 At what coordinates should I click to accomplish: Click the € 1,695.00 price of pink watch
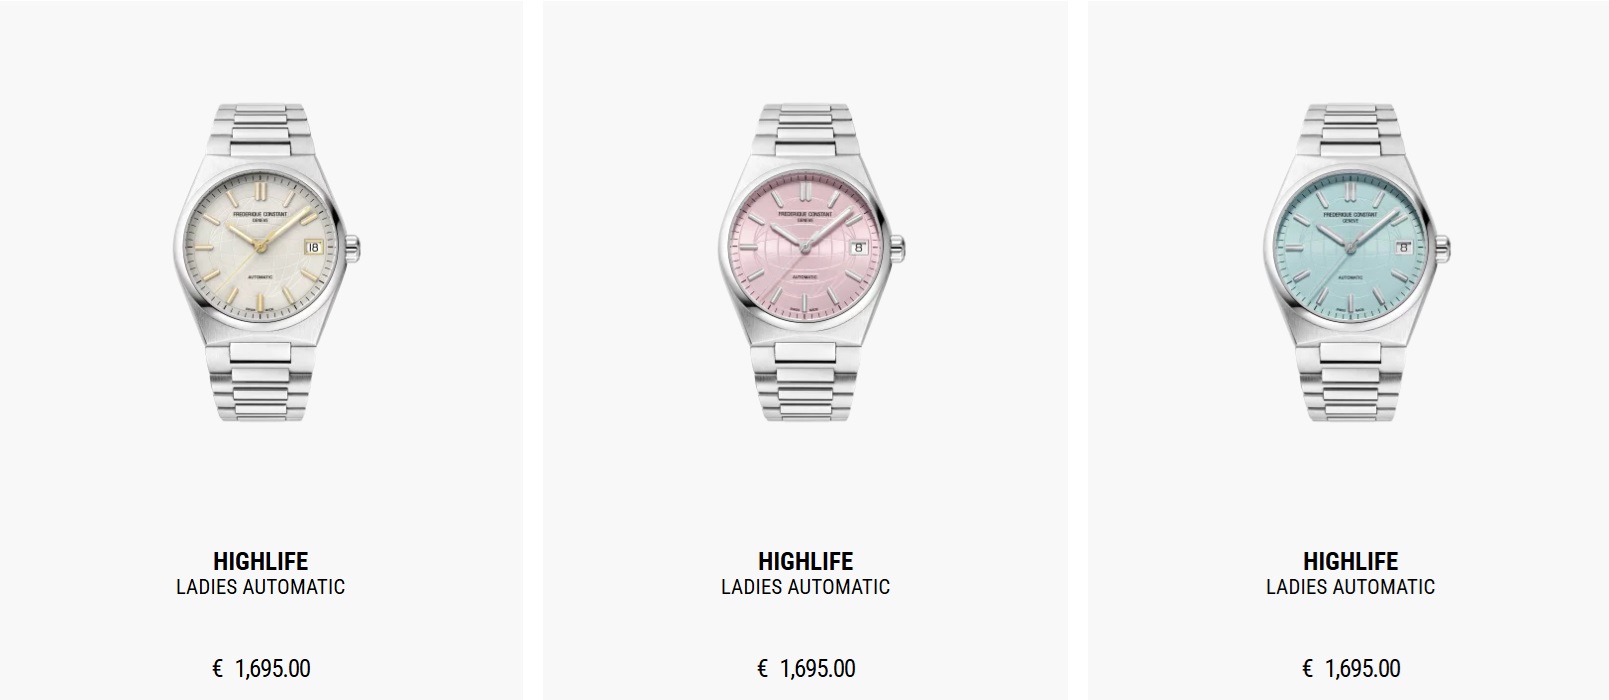[806, 668]
